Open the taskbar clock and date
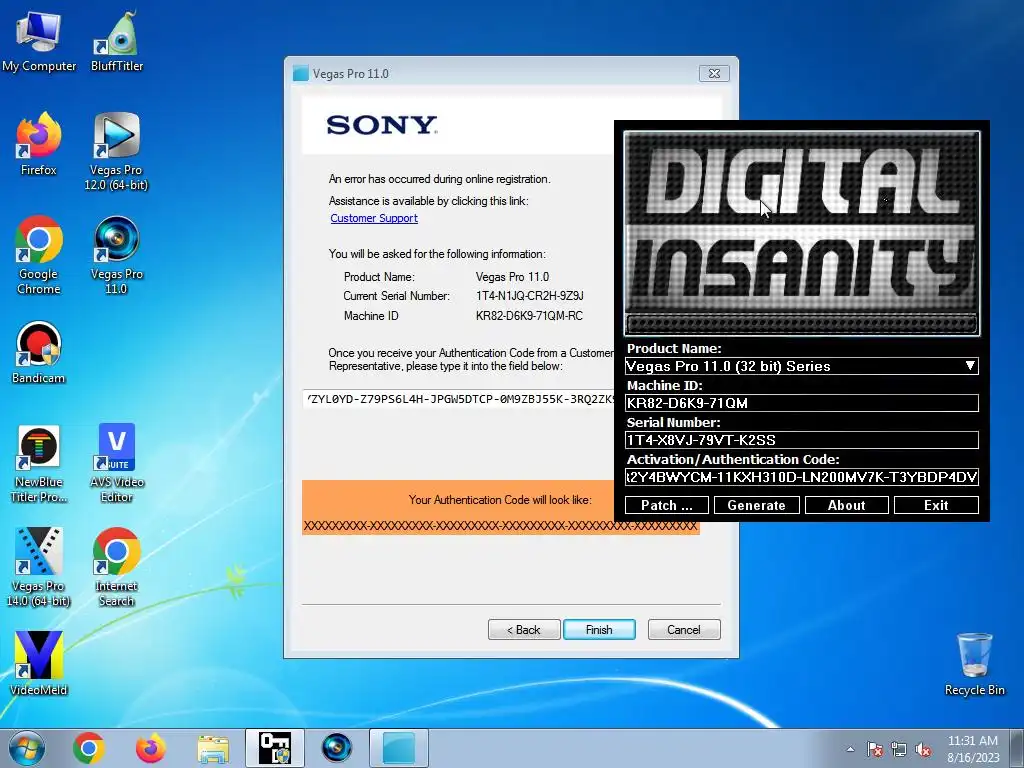The height and width of the screenshot is (768, 1024). coord(973,749)
